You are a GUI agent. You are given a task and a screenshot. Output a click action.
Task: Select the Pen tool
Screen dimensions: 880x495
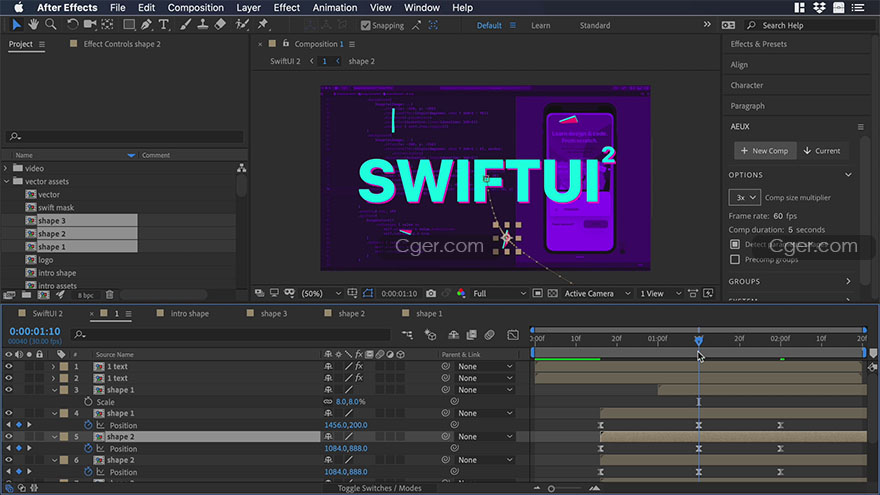(x=146, y=25)
